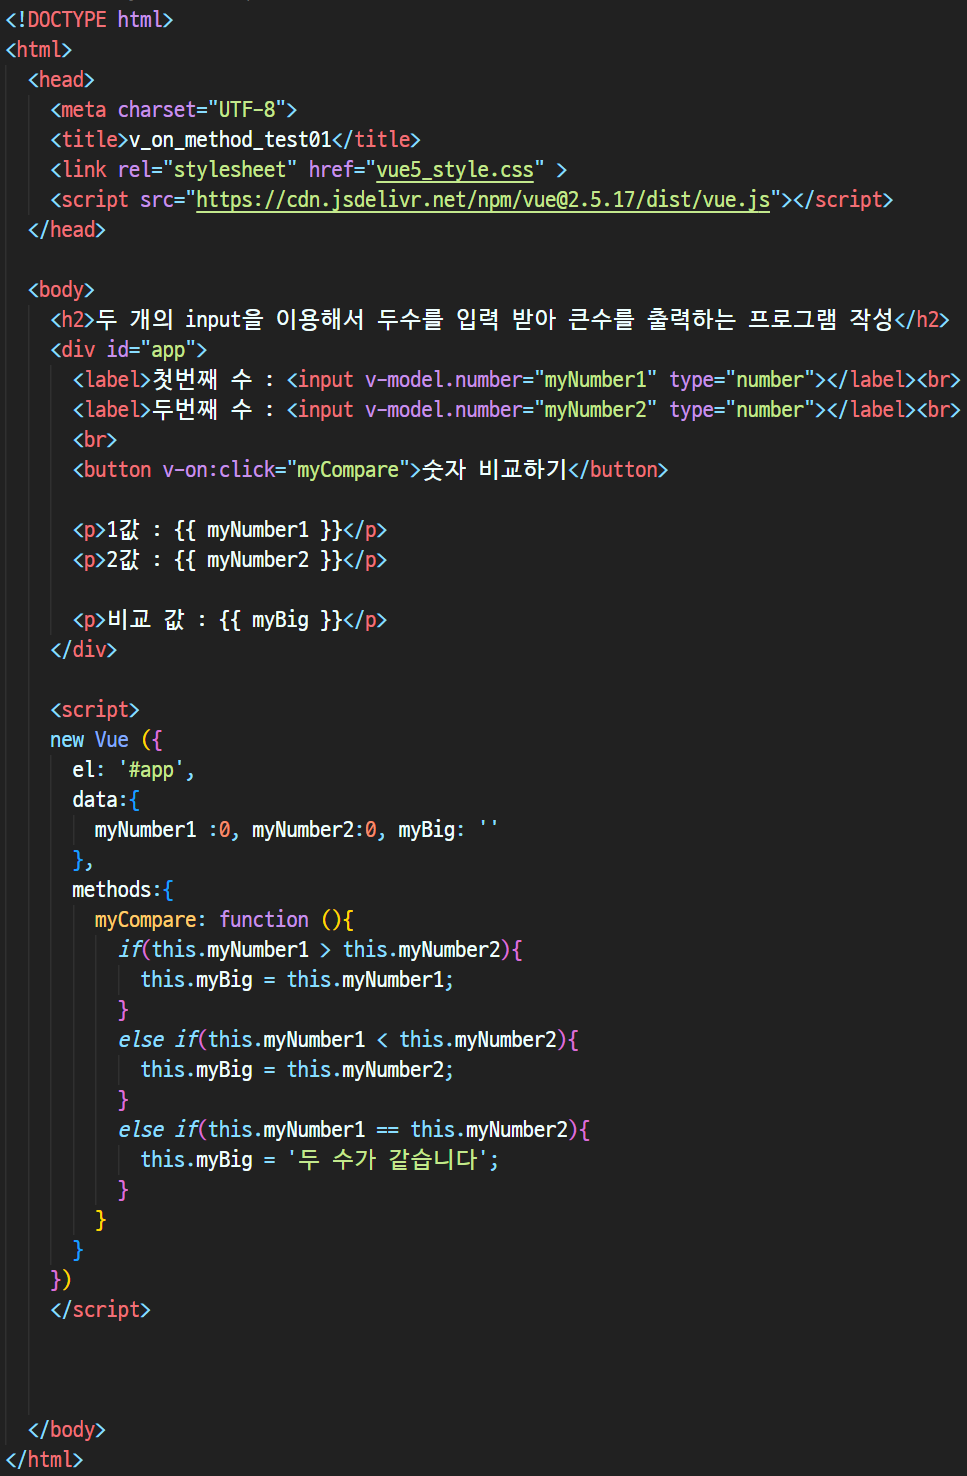Click the button v-on:click myCompare line

tap(370, 470)
